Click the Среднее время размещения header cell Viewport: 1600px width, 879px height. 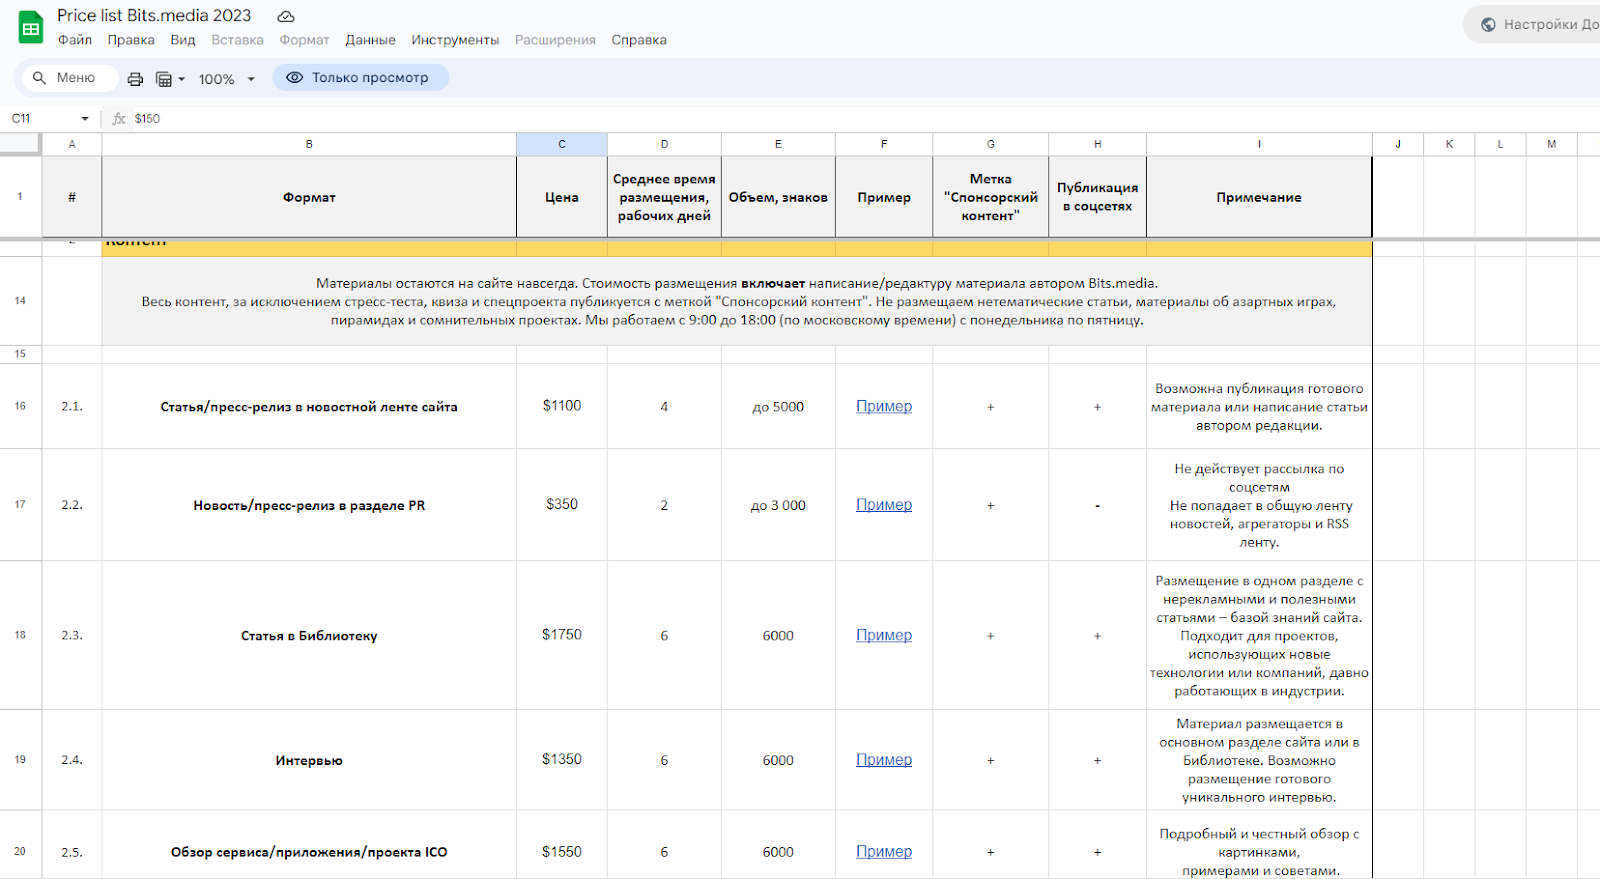(x=664, y=197)
